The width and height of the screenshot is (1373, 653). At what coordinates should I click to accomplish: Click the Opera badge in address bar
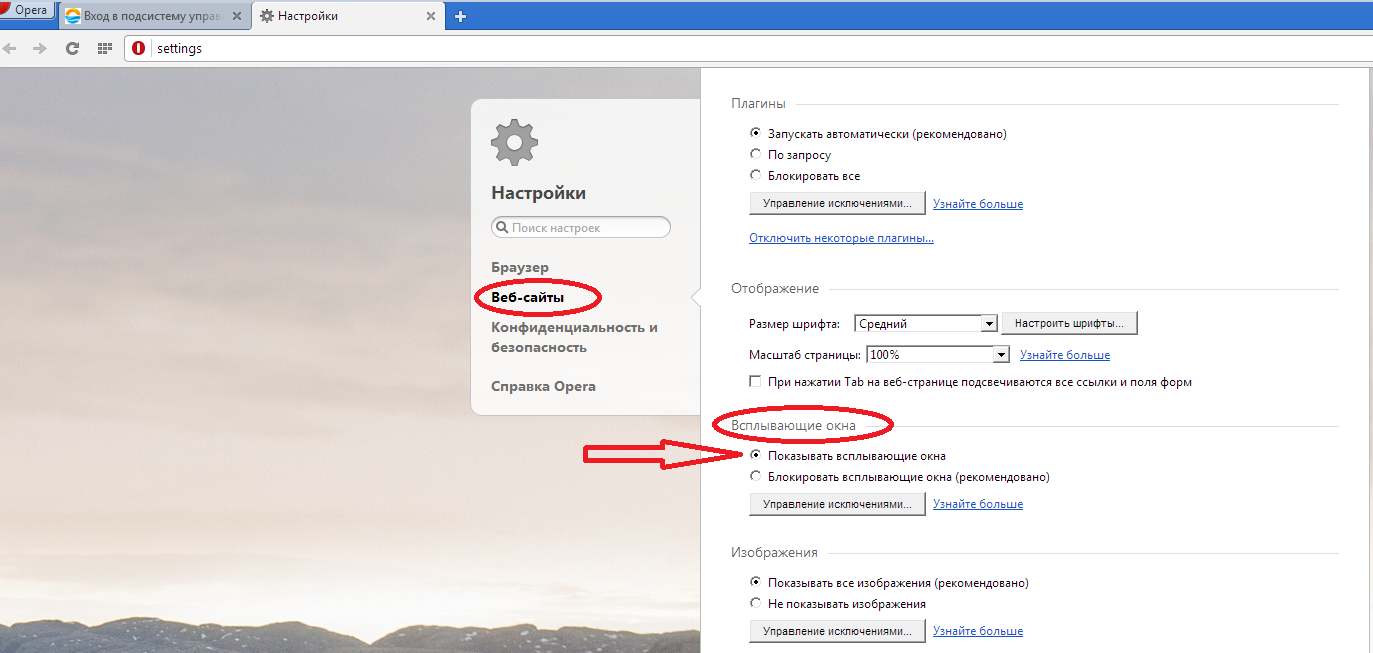[139, 48]
